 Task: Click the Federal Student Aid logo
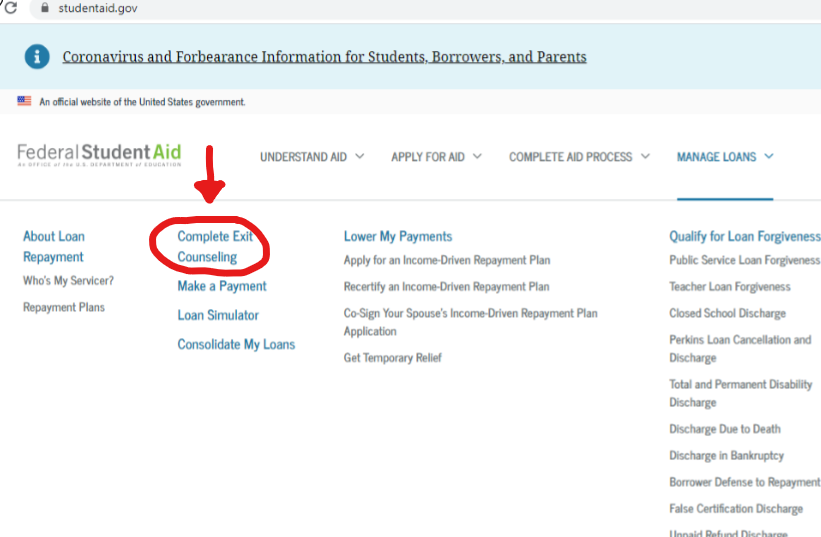coord(99,155)
